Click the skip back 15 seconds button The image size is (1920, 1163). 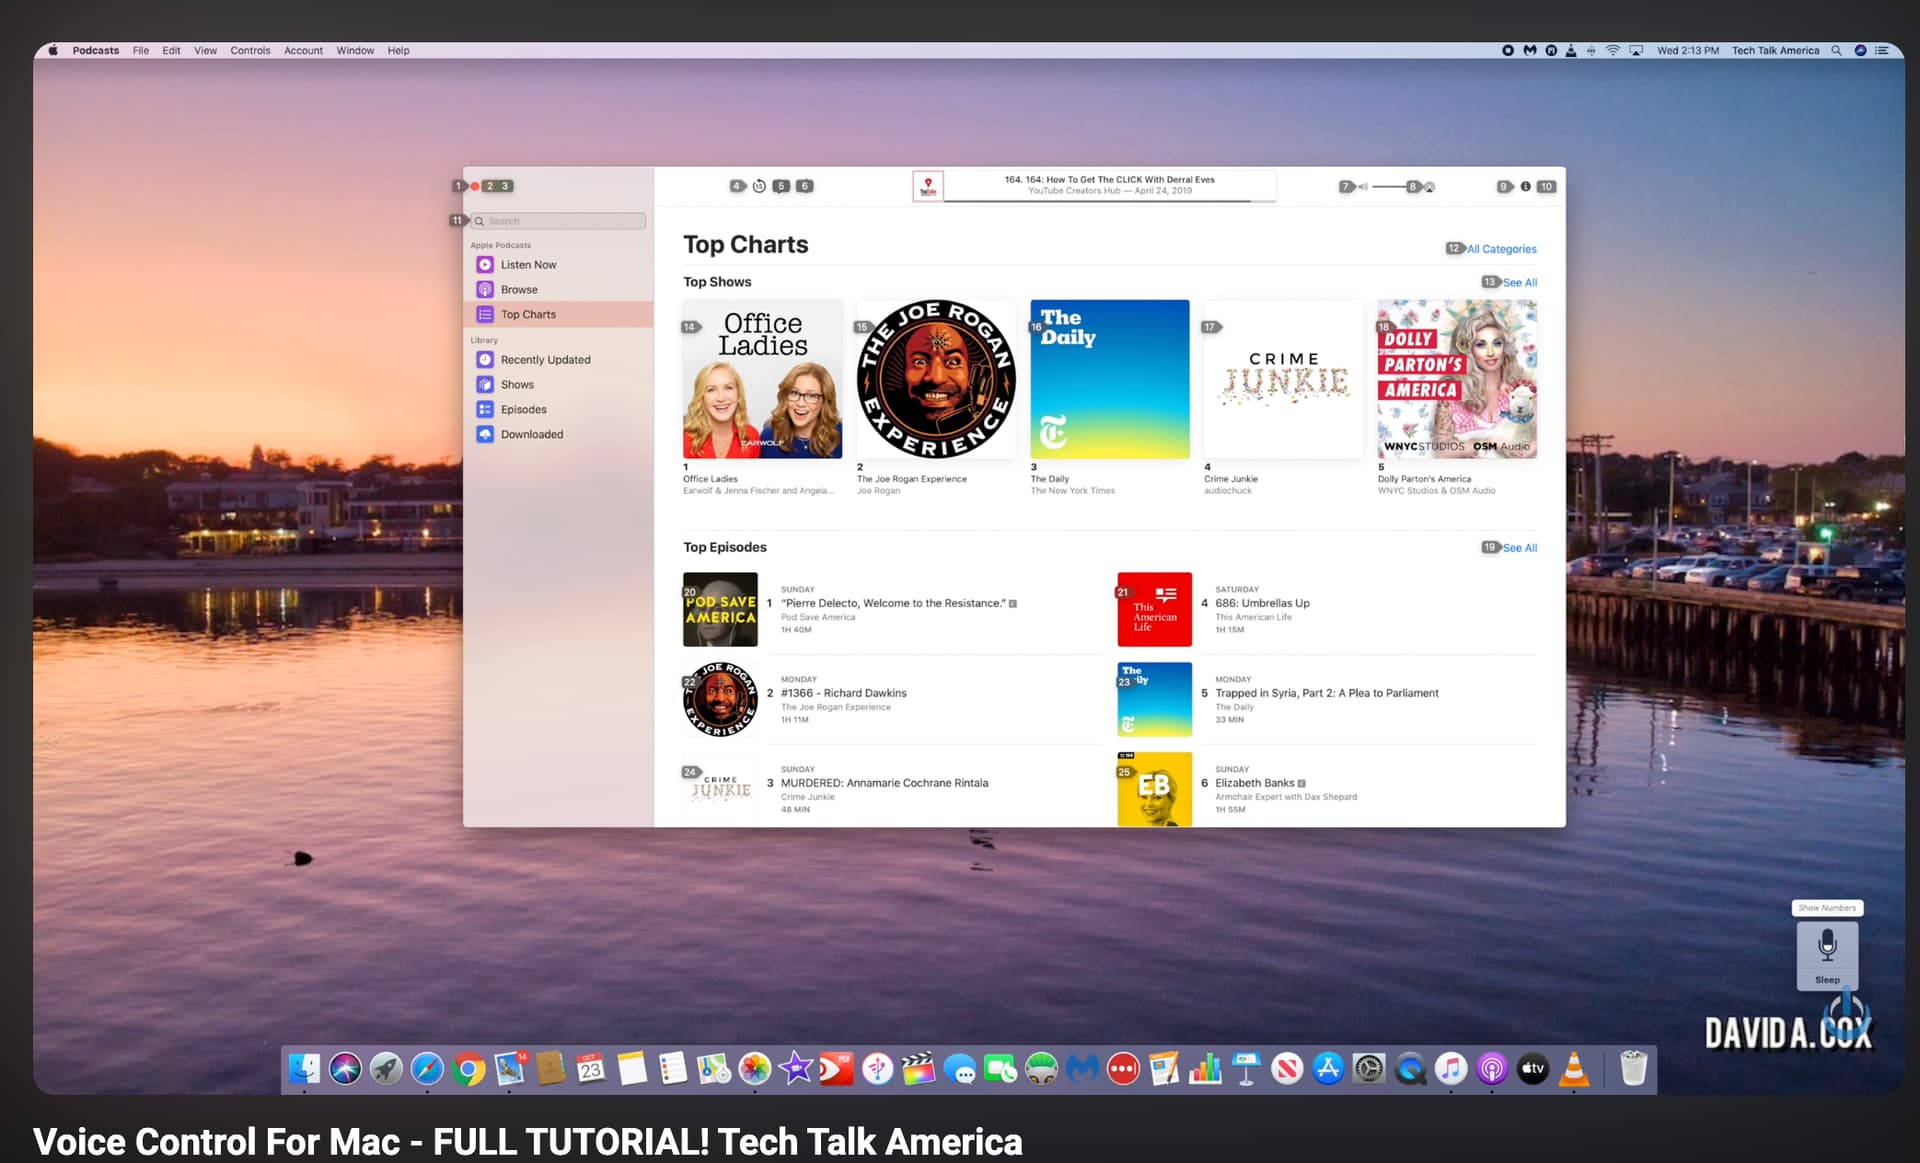pyautogui.click(x=759, y=186)
